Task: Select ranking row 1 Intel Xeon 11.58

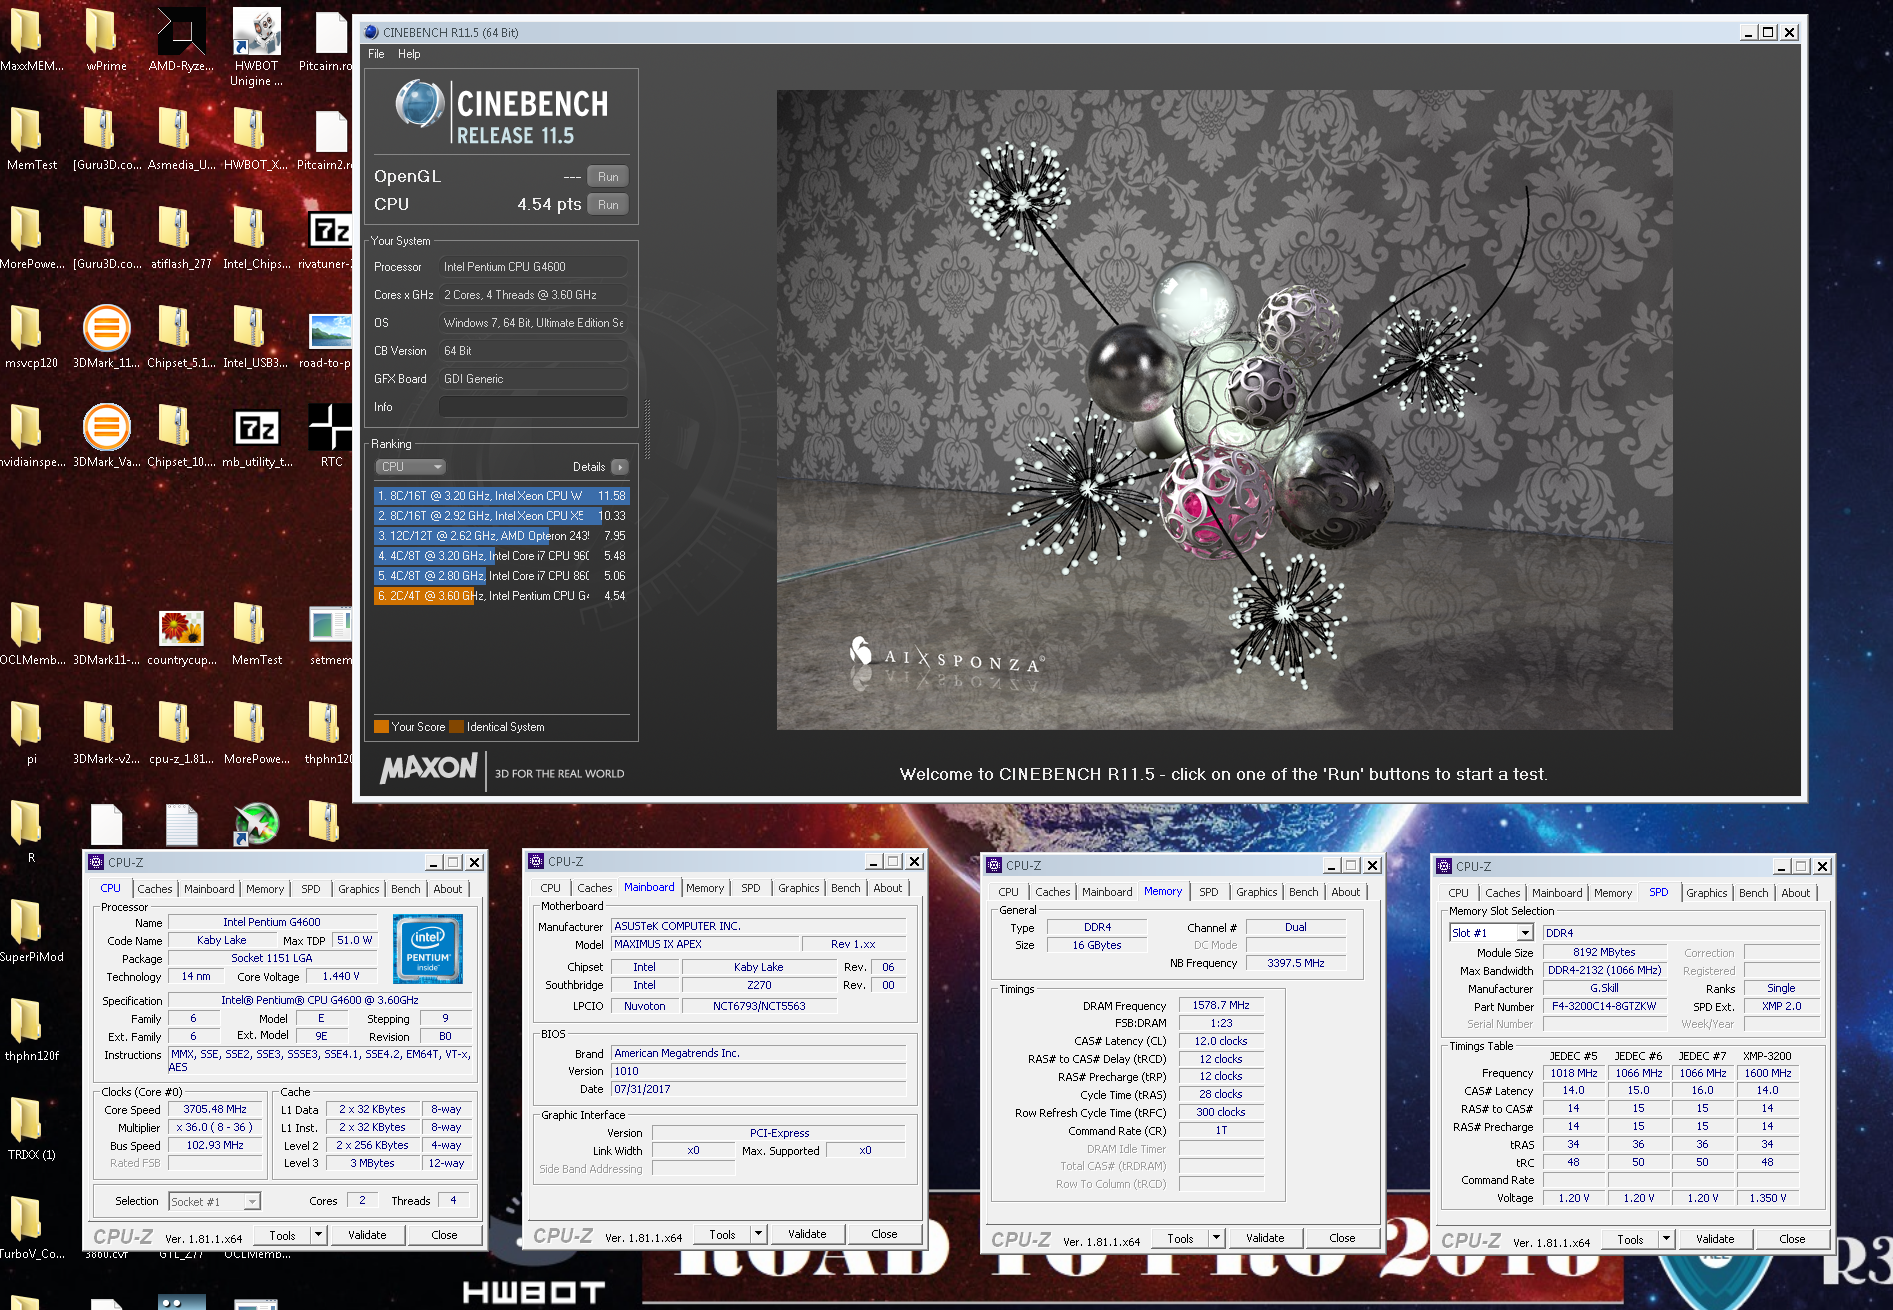Action: [502, 496]
